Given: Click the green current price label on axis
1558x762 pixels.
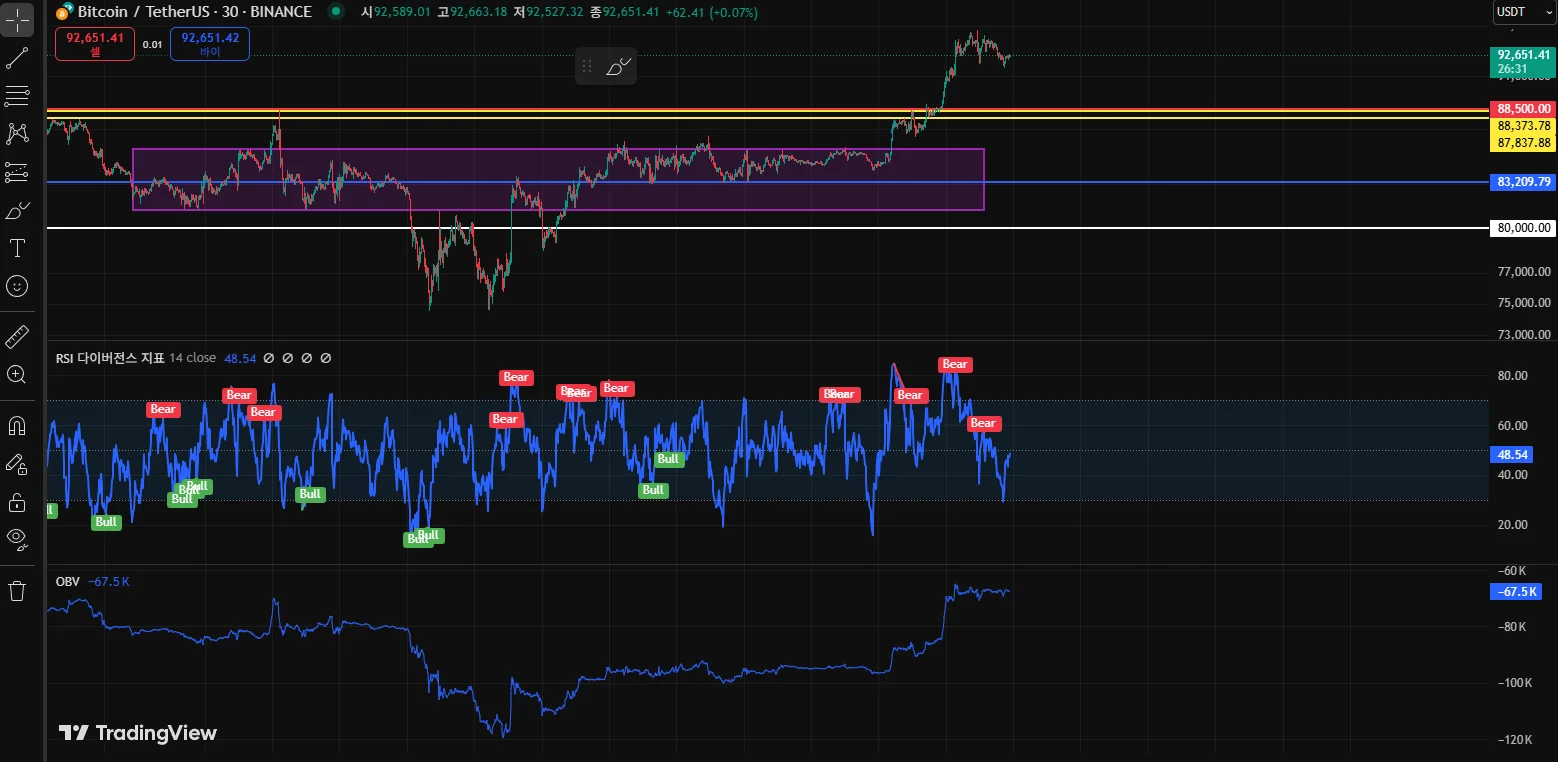Looking at the screenshot, I should (1524, 62).
